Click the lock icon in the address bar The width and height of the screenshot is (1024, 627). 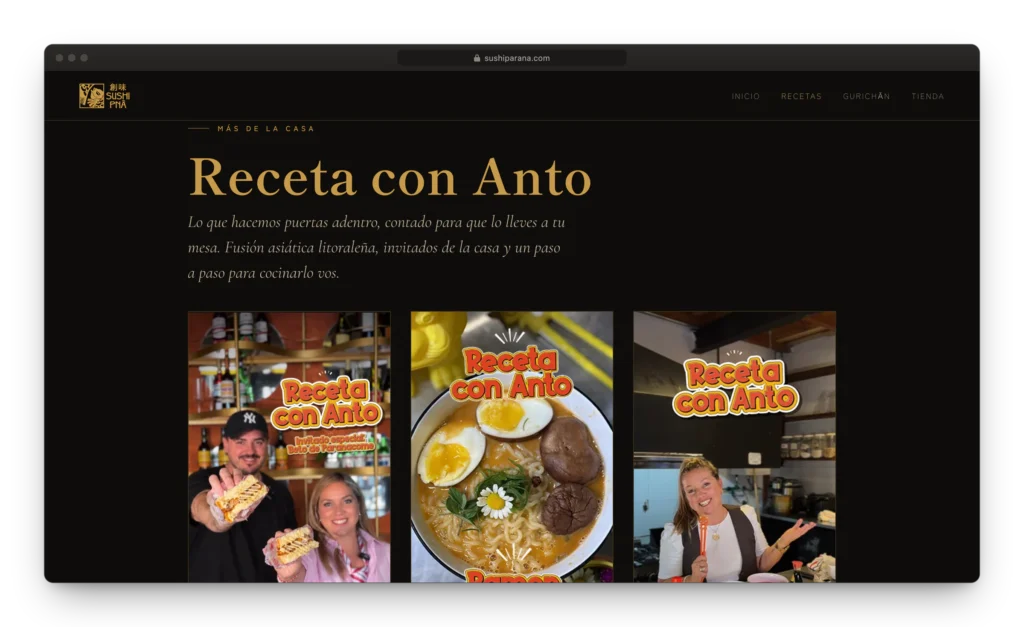pyautogui.click(x=477, y=57)
